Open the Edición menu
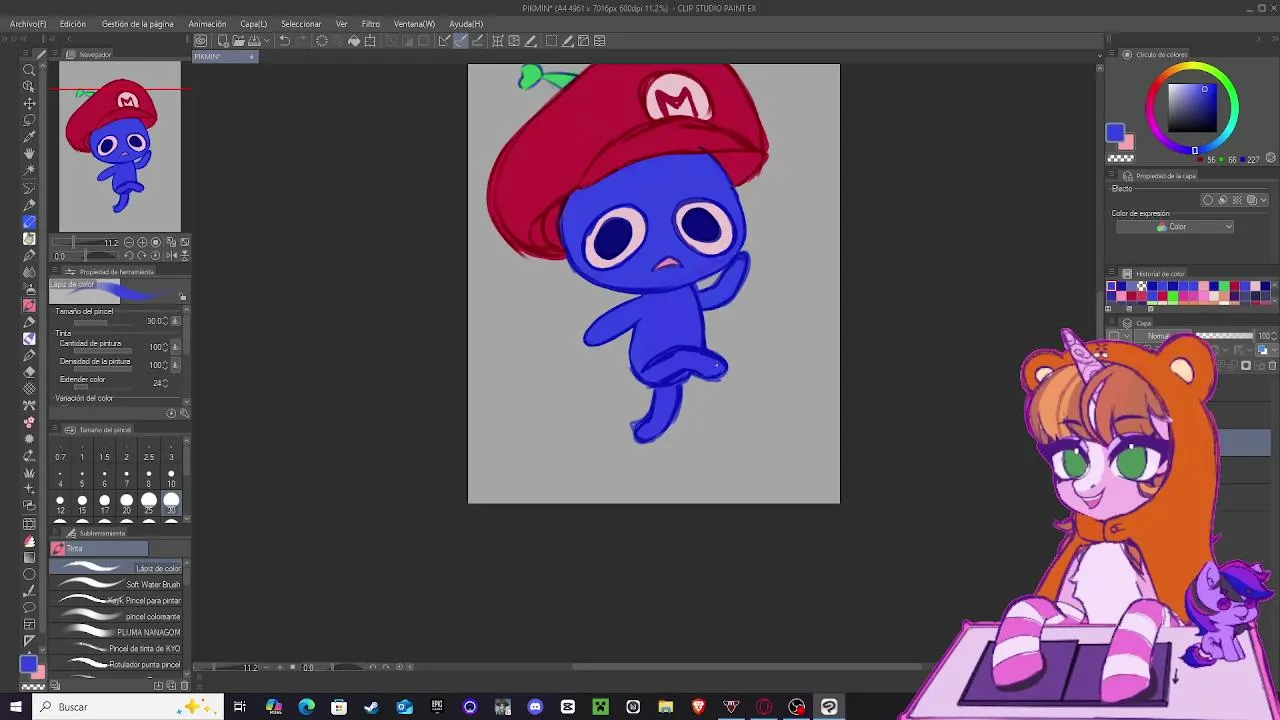Viewport: 1280px width, 720px height. [73, 24]
